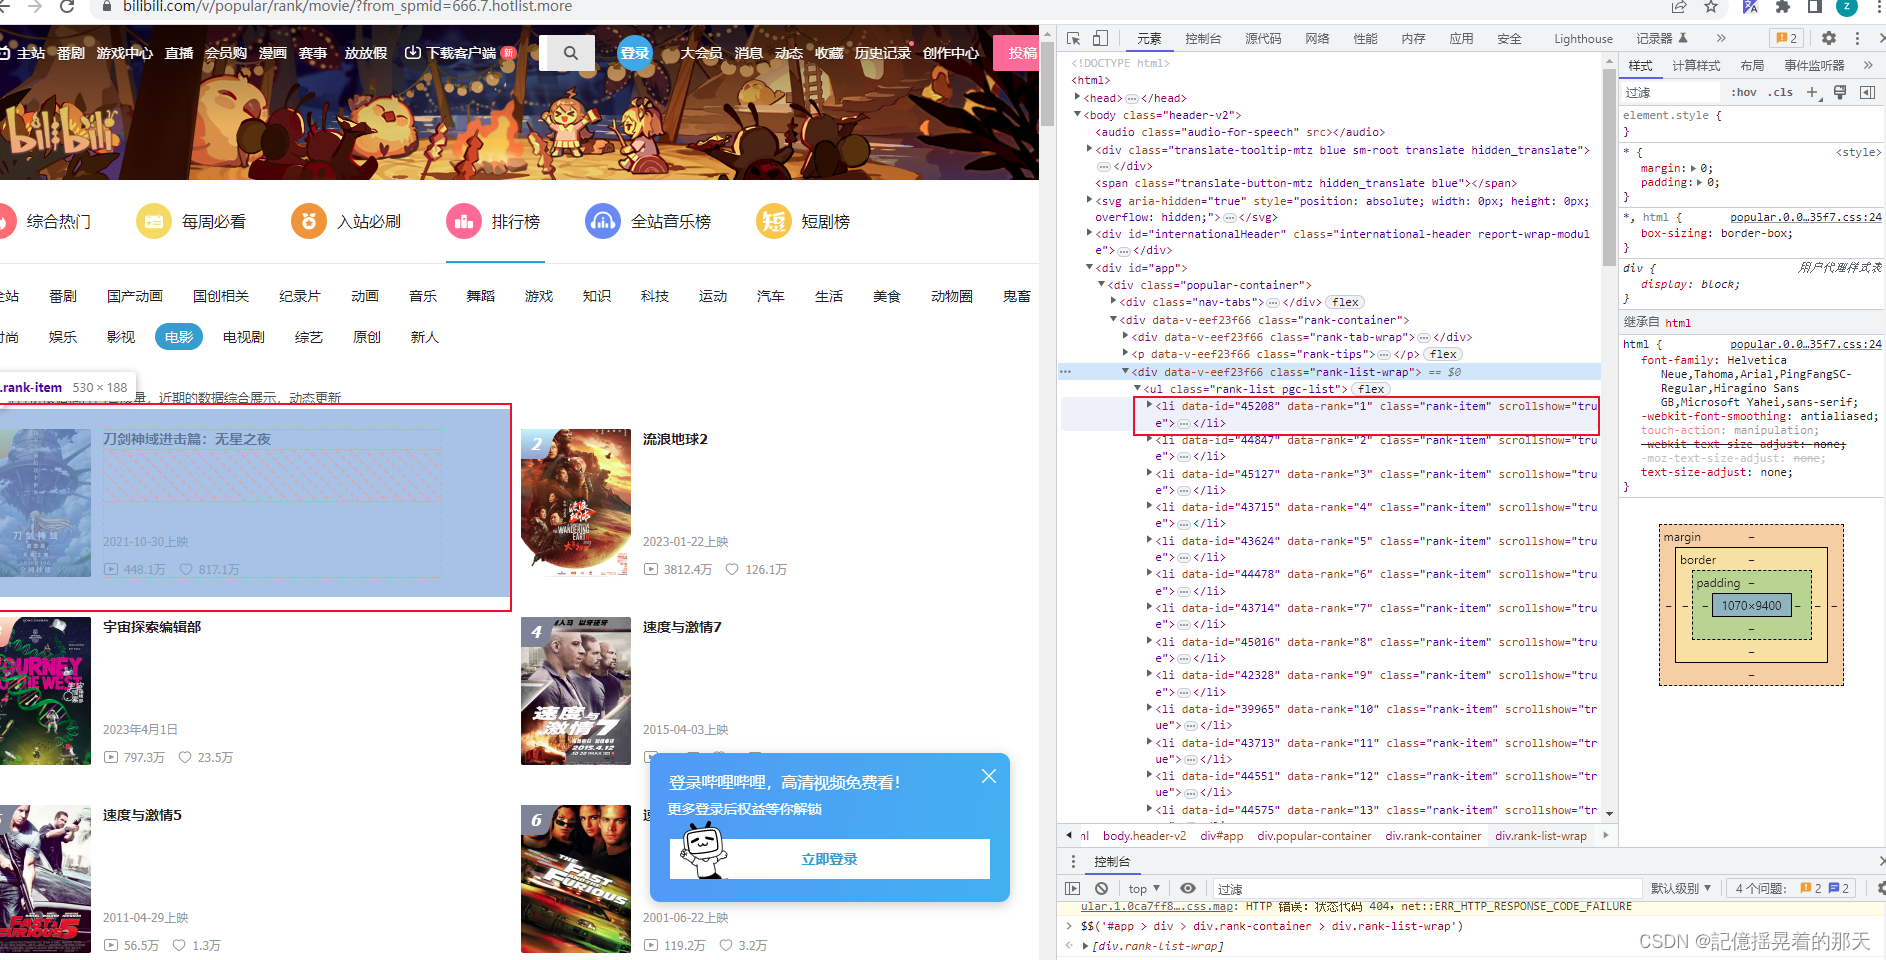Toggle .cls class editor

(x=1780, y=92)
